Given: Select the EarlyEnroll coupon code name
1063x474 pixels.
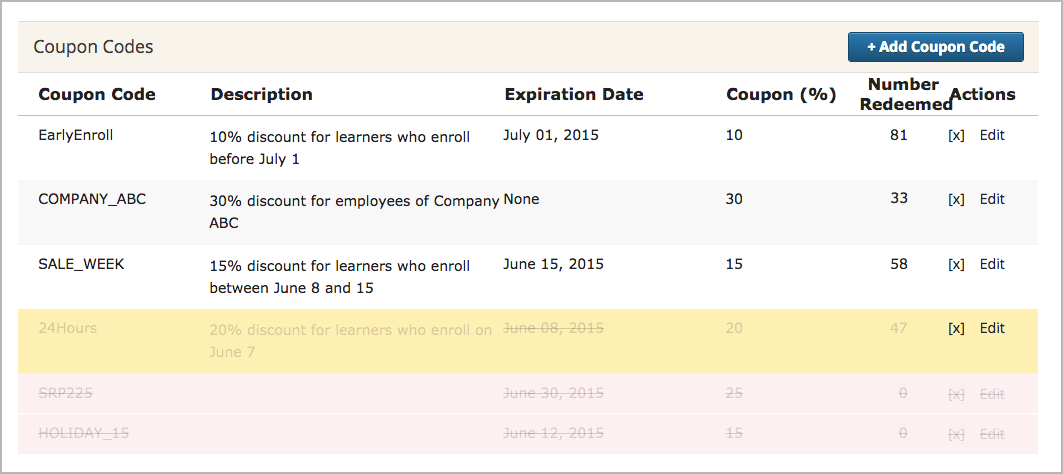Looking at the screenshot, I should pos(76,134).
